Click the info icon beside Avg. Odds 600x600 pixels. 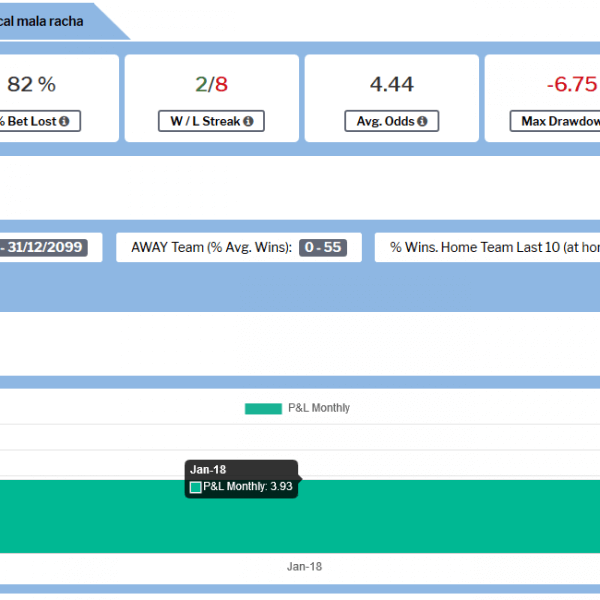coord(422,122)
